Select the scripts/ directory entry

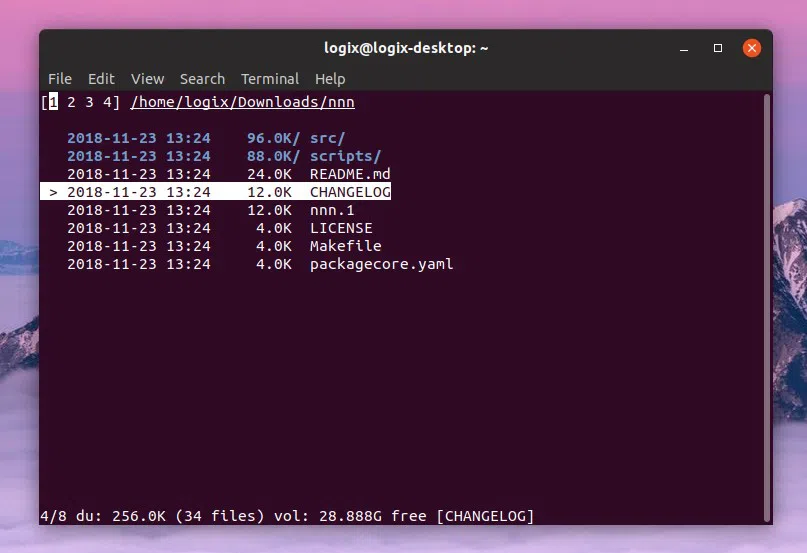point(345,156)
